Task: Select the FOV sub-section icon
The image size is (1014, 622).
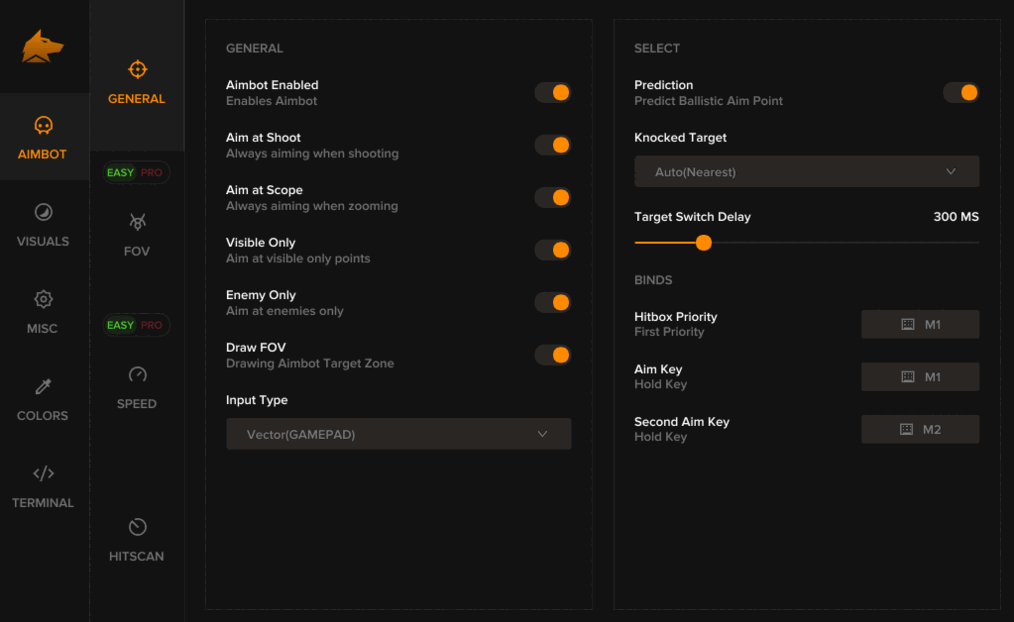Action: coord(137,222)
